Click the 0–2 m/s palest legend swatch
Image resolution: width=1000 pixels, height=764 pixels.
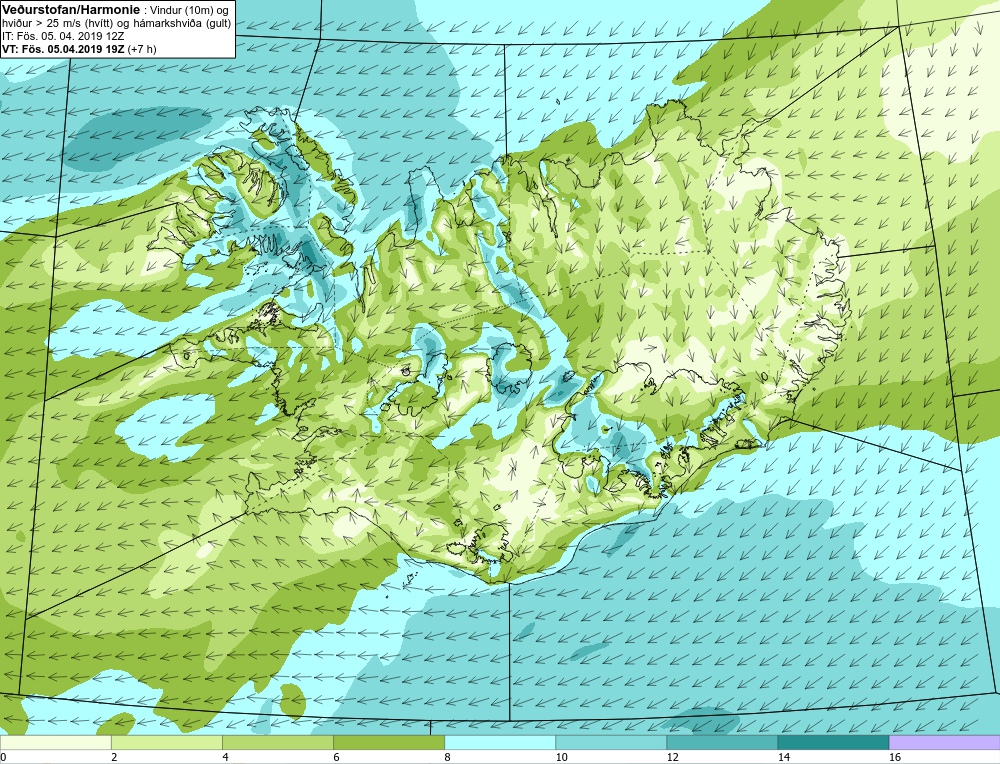coord(55,742)
